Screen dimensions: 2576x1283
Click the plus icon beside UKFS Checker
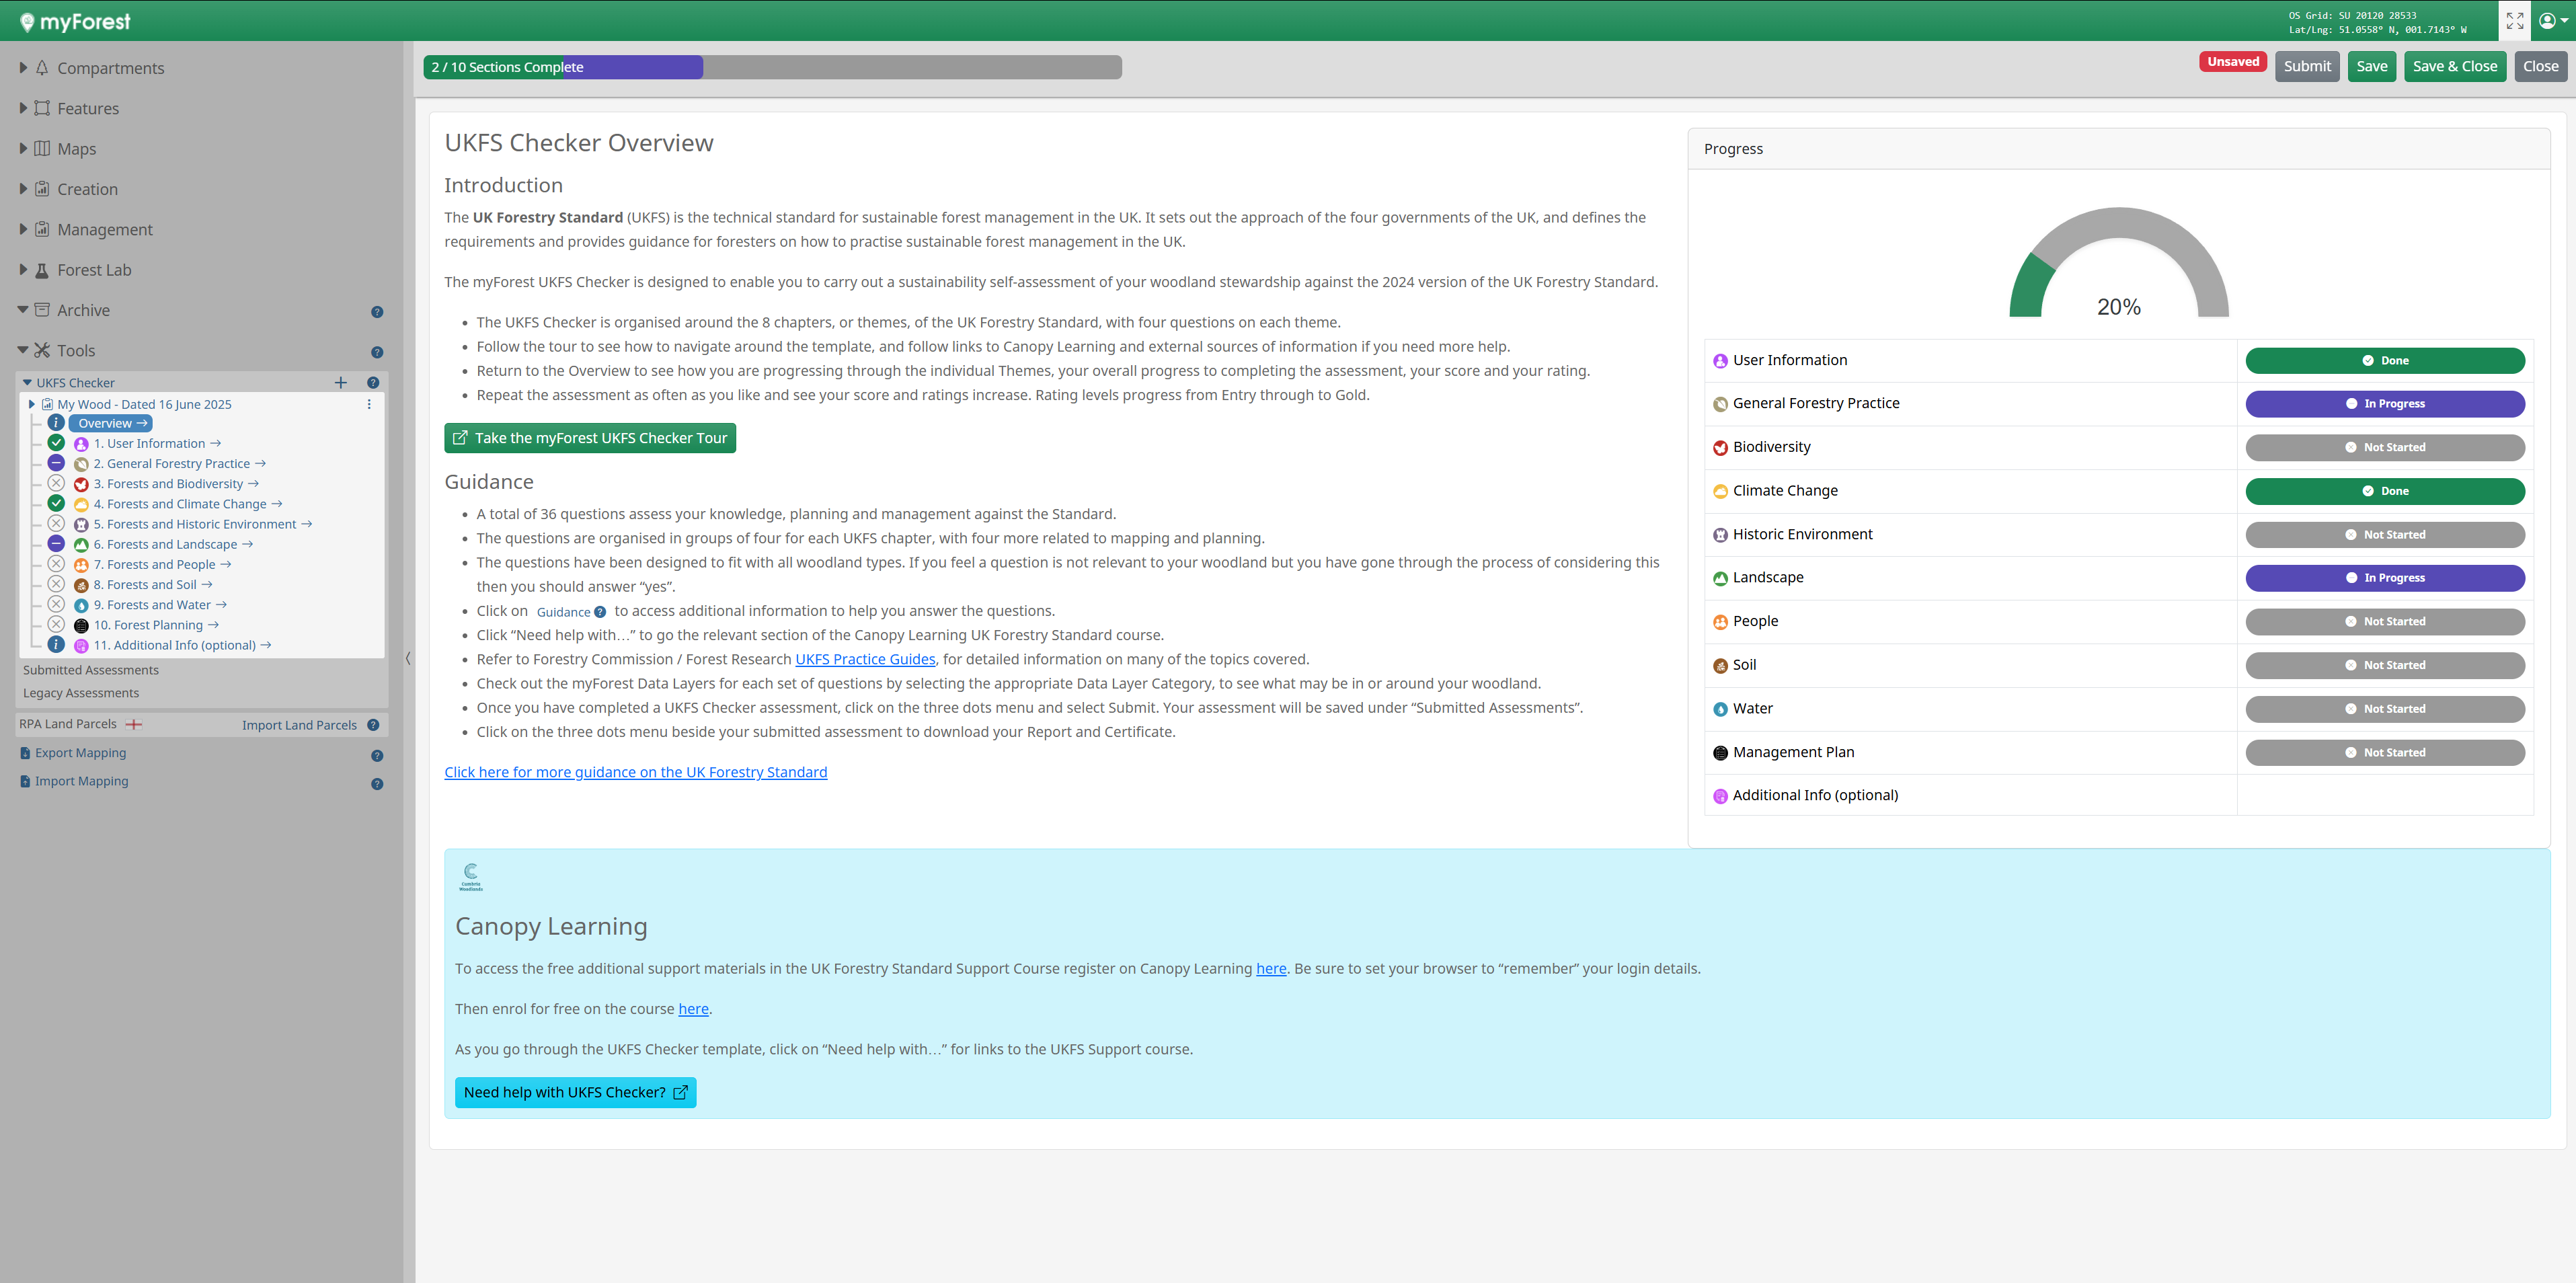tap(340, 383)
